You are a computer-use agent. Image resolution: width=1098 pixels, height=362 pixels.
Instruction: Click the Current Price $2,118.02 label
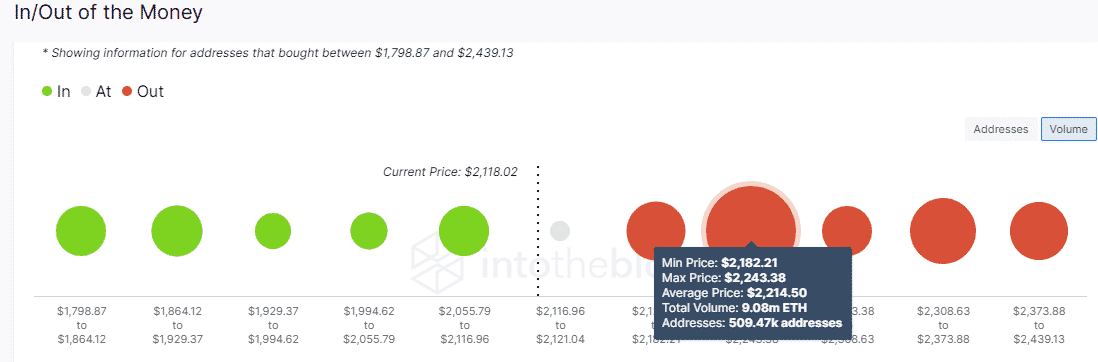(450, 172)
